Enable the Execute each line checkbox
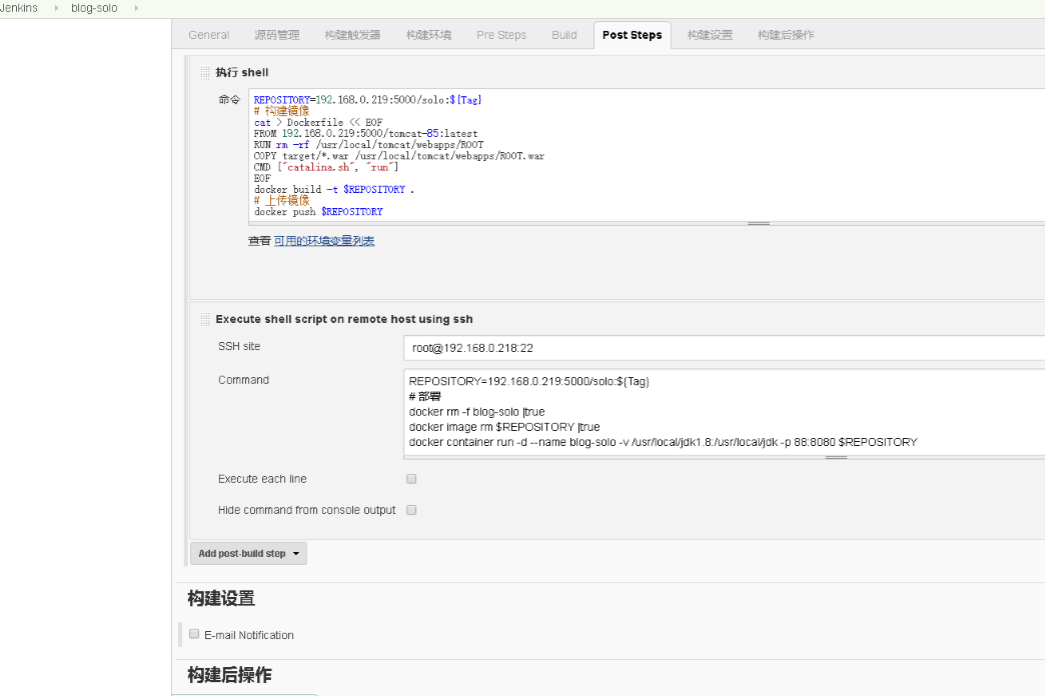This screenshot has width=1045, height=696. click(x=411, y=479)
